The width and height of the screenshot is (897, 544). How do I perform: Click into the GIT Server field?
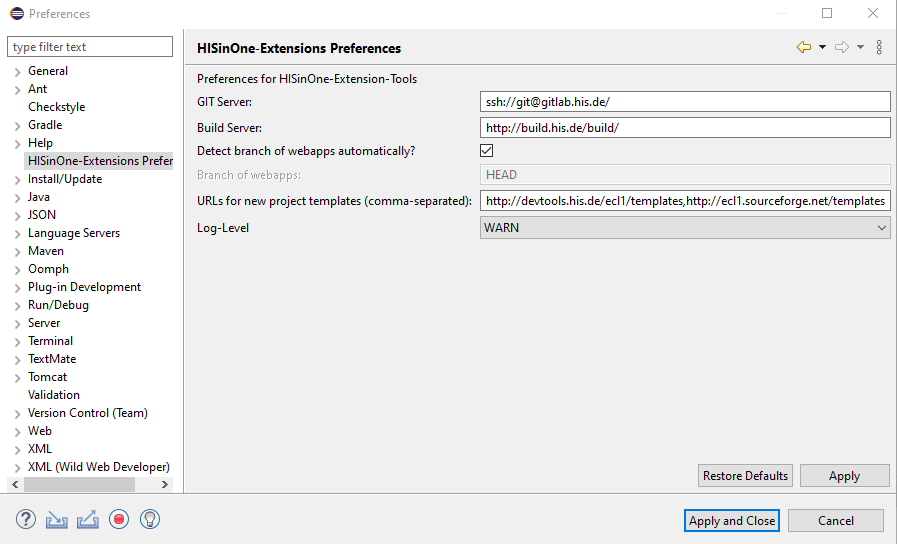point(685,102)
